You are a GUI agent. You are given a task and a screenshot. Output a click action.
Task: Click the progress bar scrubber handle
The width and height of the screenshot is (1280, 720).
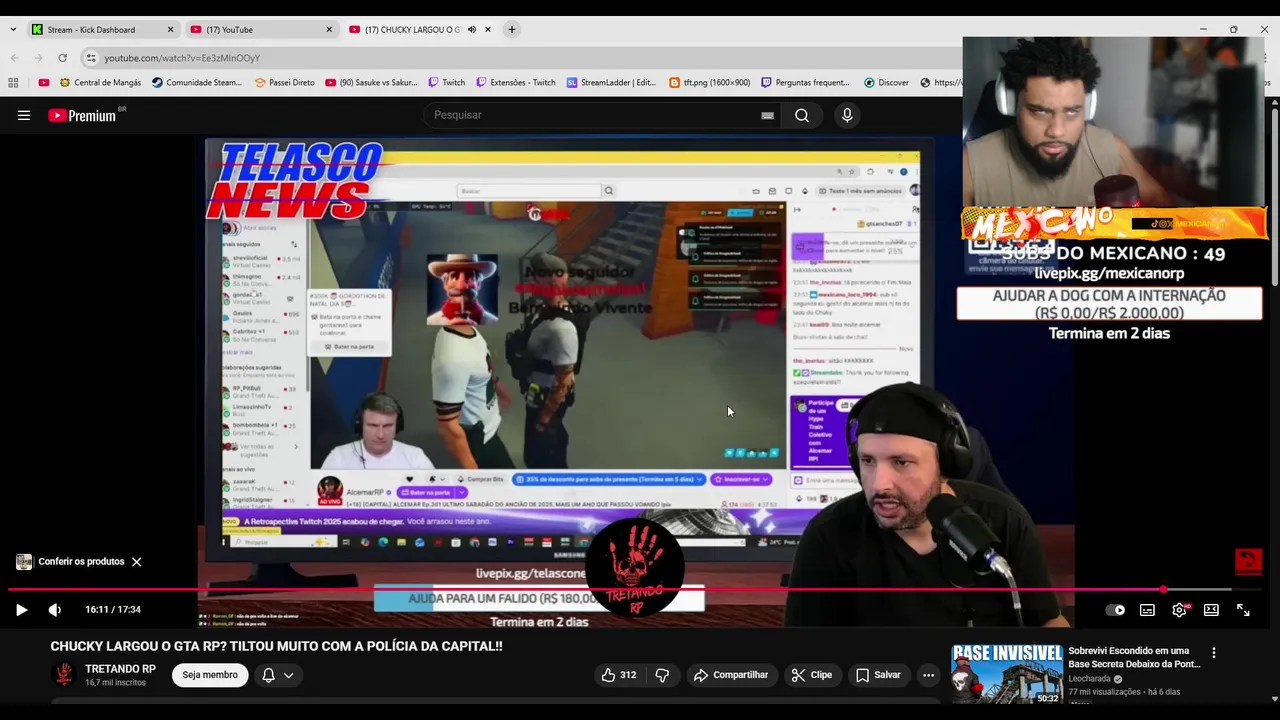pos(1164,590)
